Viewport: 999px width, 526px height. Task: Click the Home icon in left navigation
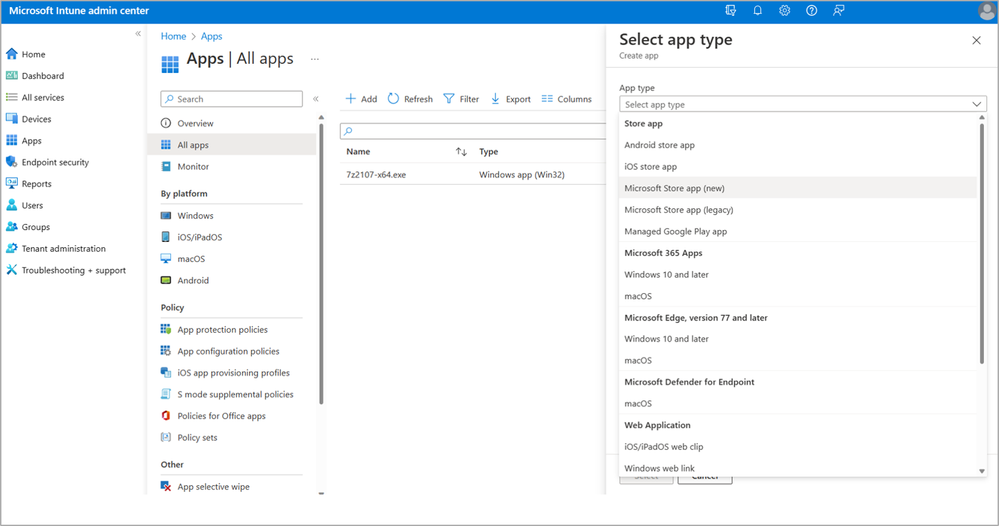(x=11, y=54)
